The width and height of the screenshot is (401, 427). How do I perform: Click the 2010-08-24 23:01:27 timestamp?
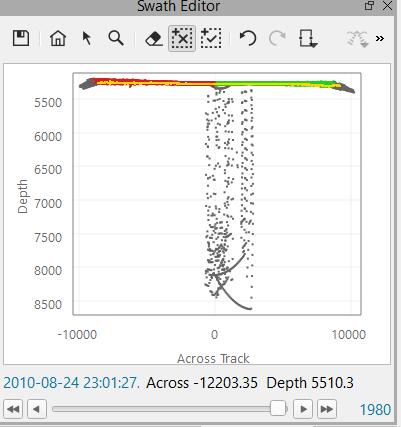pos(72,383)
